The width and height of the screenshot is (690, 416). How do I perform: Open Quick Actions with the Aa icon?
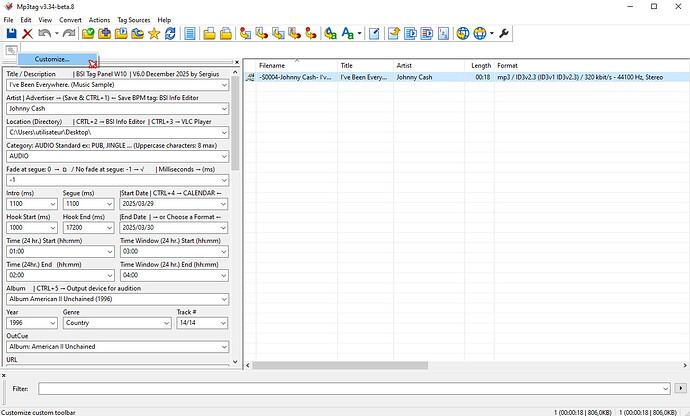pyautogui.click(x=348, y=33)
